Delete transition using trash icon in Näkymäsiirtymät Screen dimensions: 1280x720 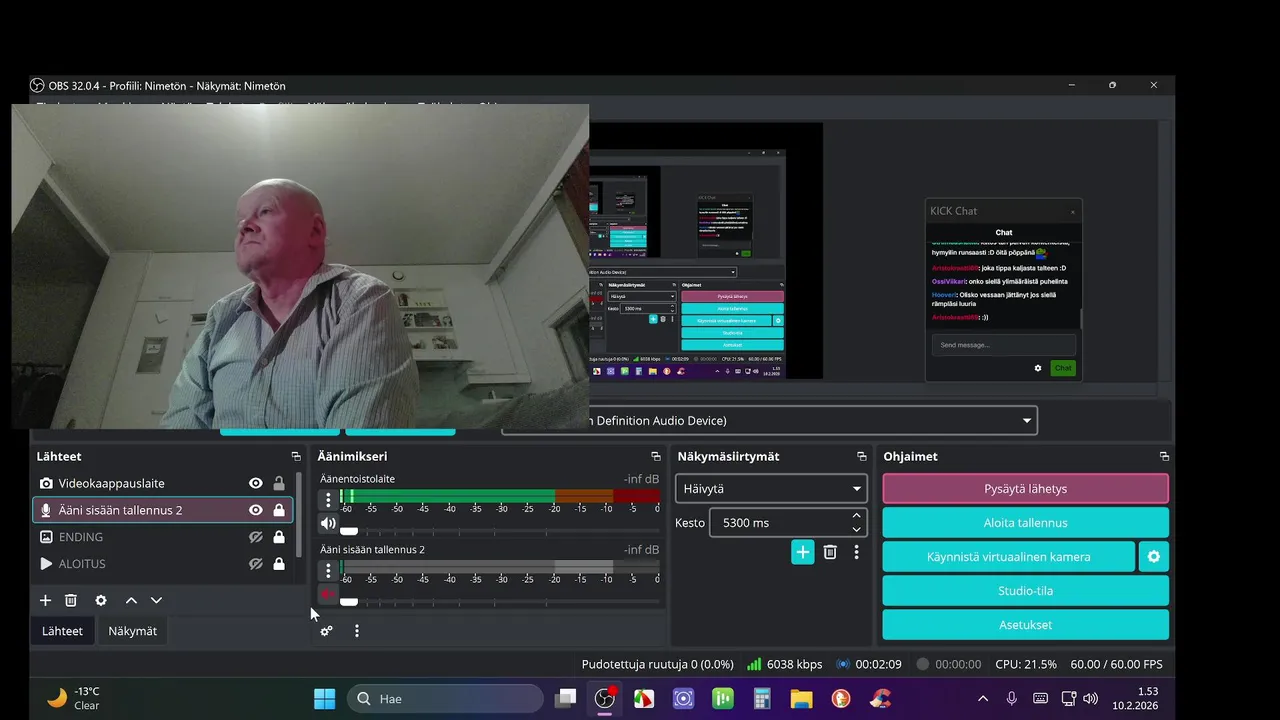pyautogui.click(x=830, y=552)
